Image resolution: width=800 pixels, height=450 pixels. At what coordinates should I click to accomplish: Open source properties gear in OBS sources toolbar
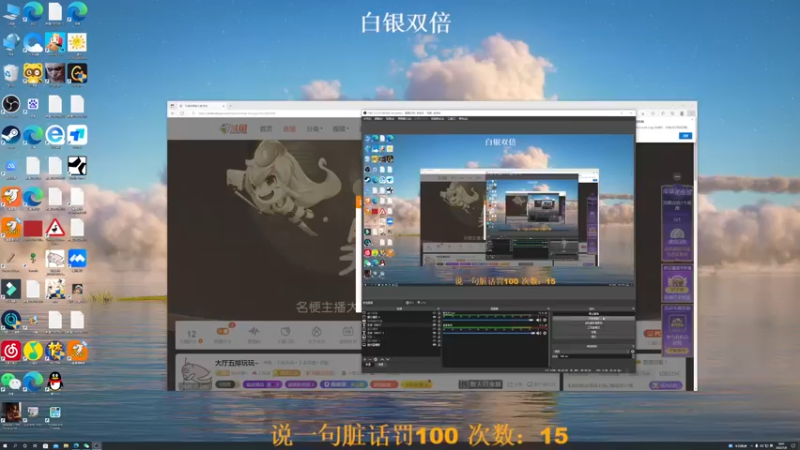point(376,359)
